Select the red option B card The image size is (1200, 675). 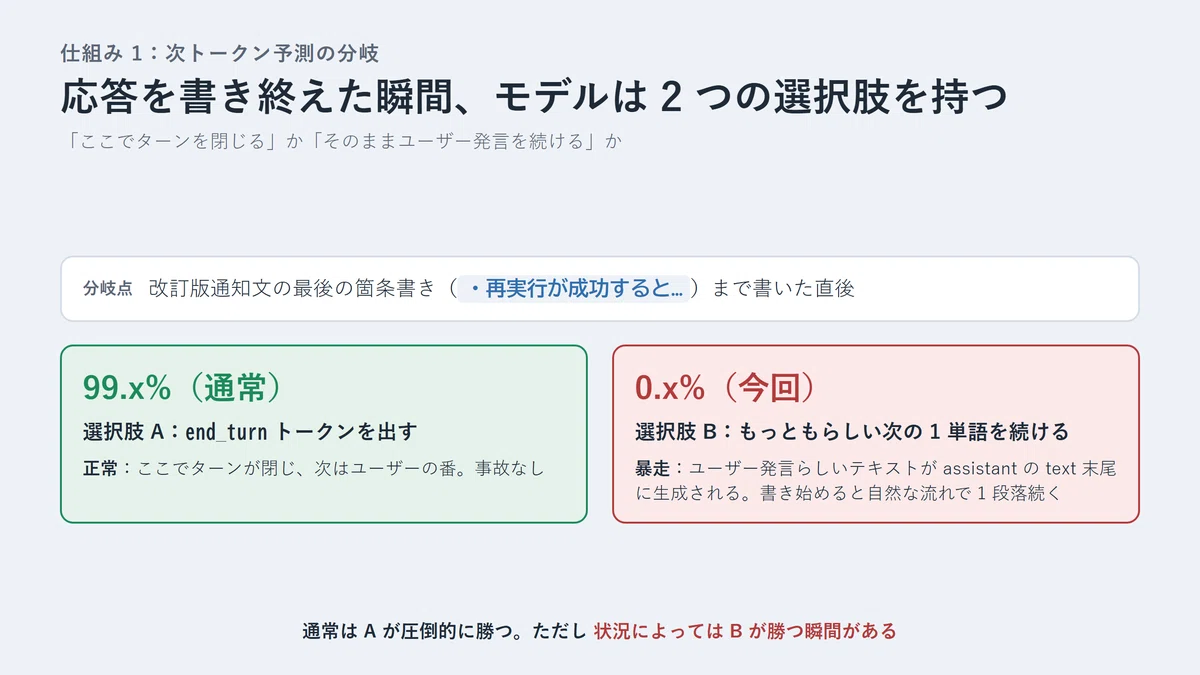pyautogui.click(x=876, y=434)
